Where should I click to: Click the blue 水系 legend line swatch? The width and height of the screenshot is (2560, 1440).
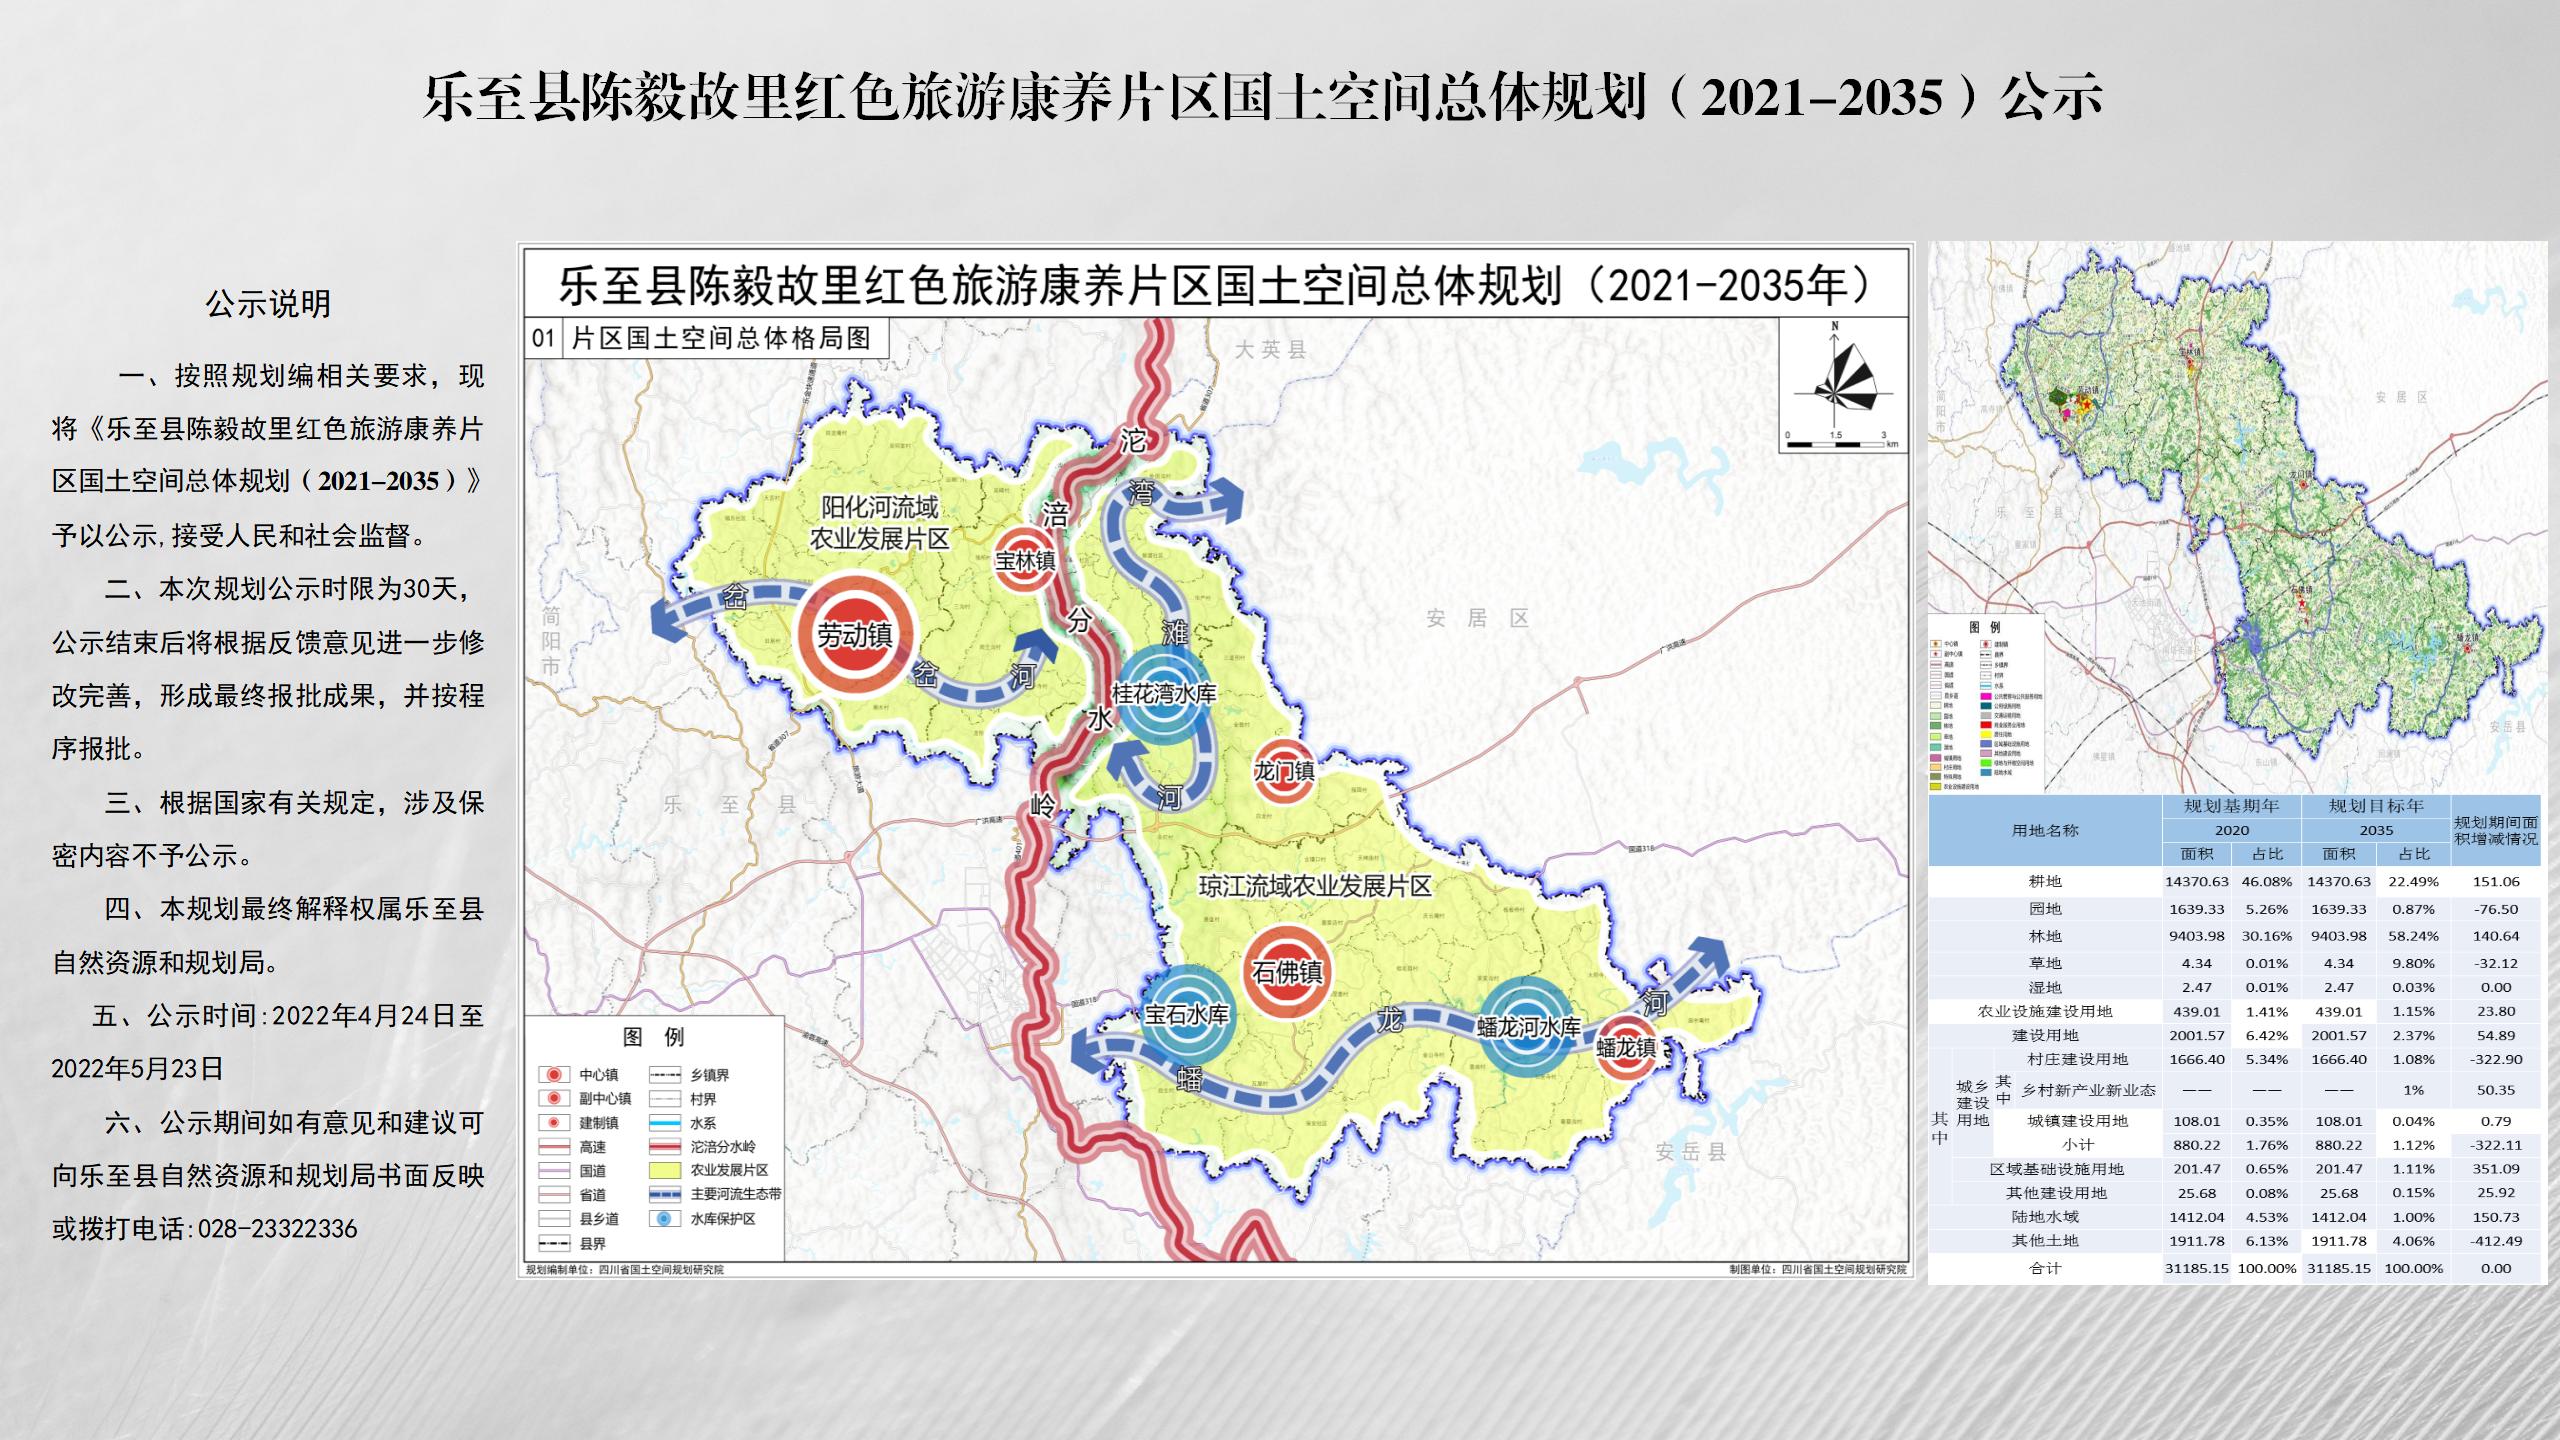[x=664, y=1123]
